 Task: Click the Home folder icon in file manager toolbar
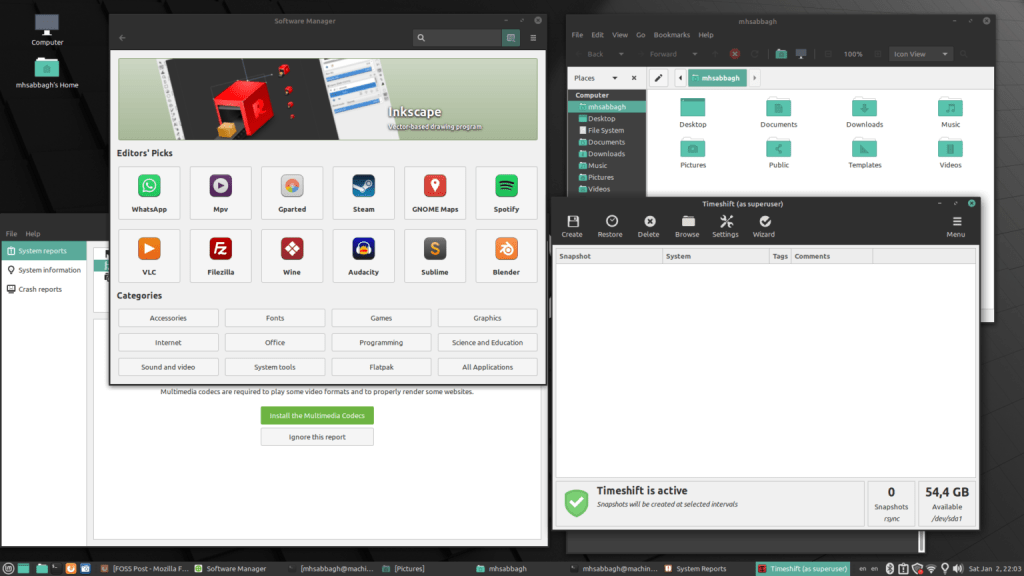pyautogui.click(x=782, y=54)
